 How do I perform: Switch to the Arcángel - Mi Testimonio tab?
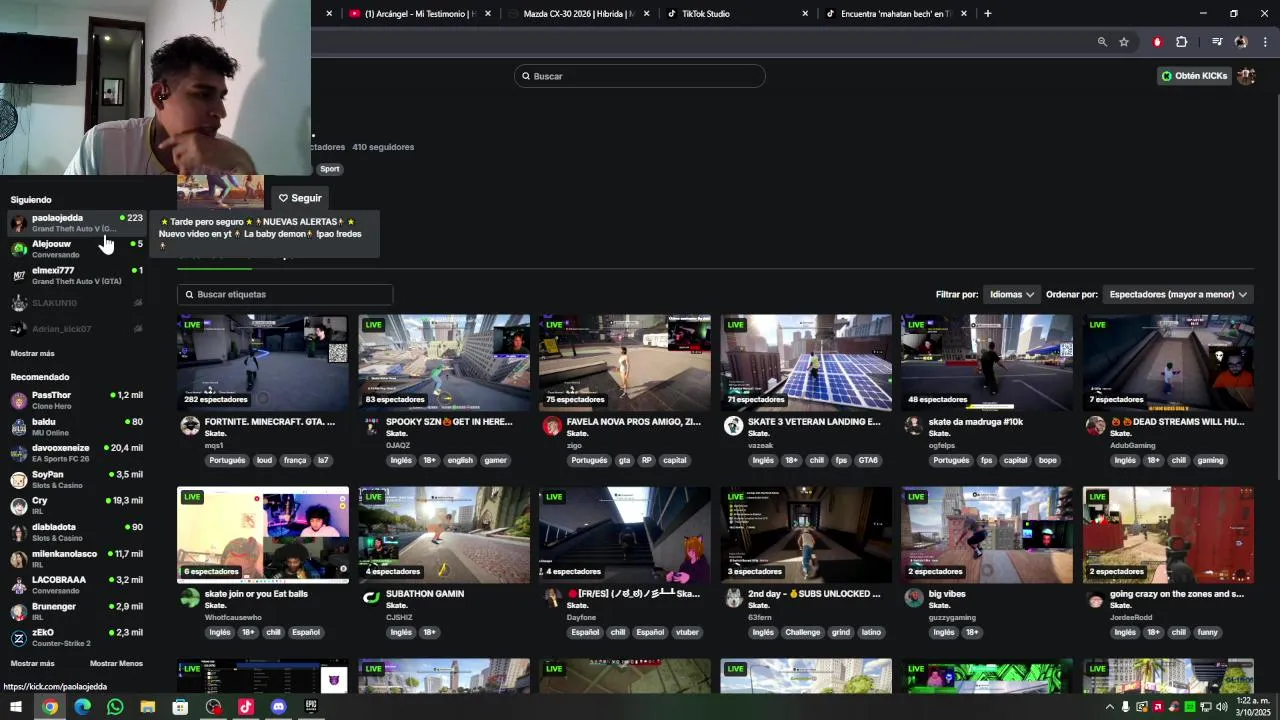click(x=418, y=14)
